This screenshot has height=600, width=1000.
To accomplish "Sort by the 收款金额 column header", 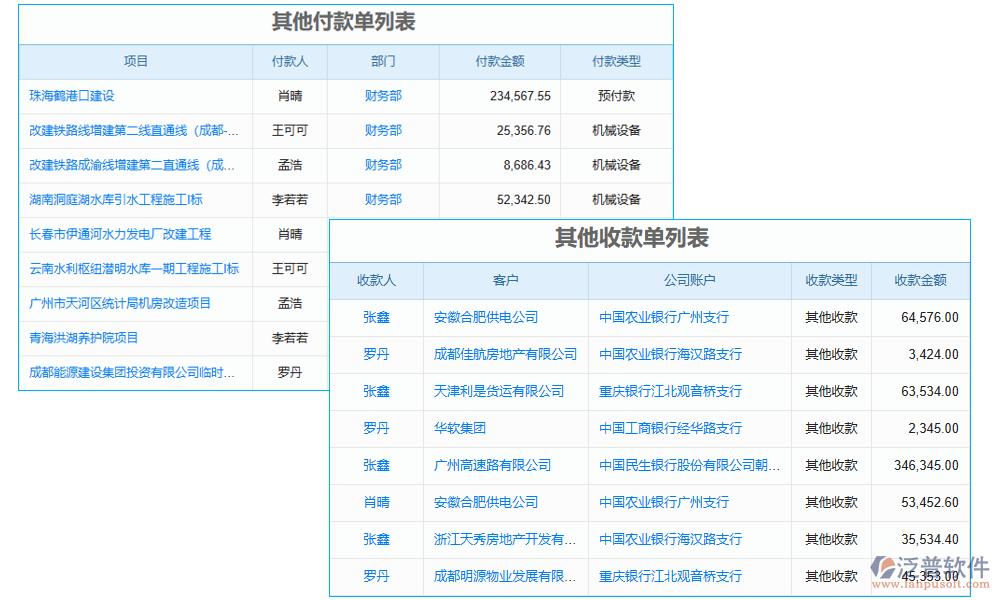I will pyautogui.click(x=919, y=281).
